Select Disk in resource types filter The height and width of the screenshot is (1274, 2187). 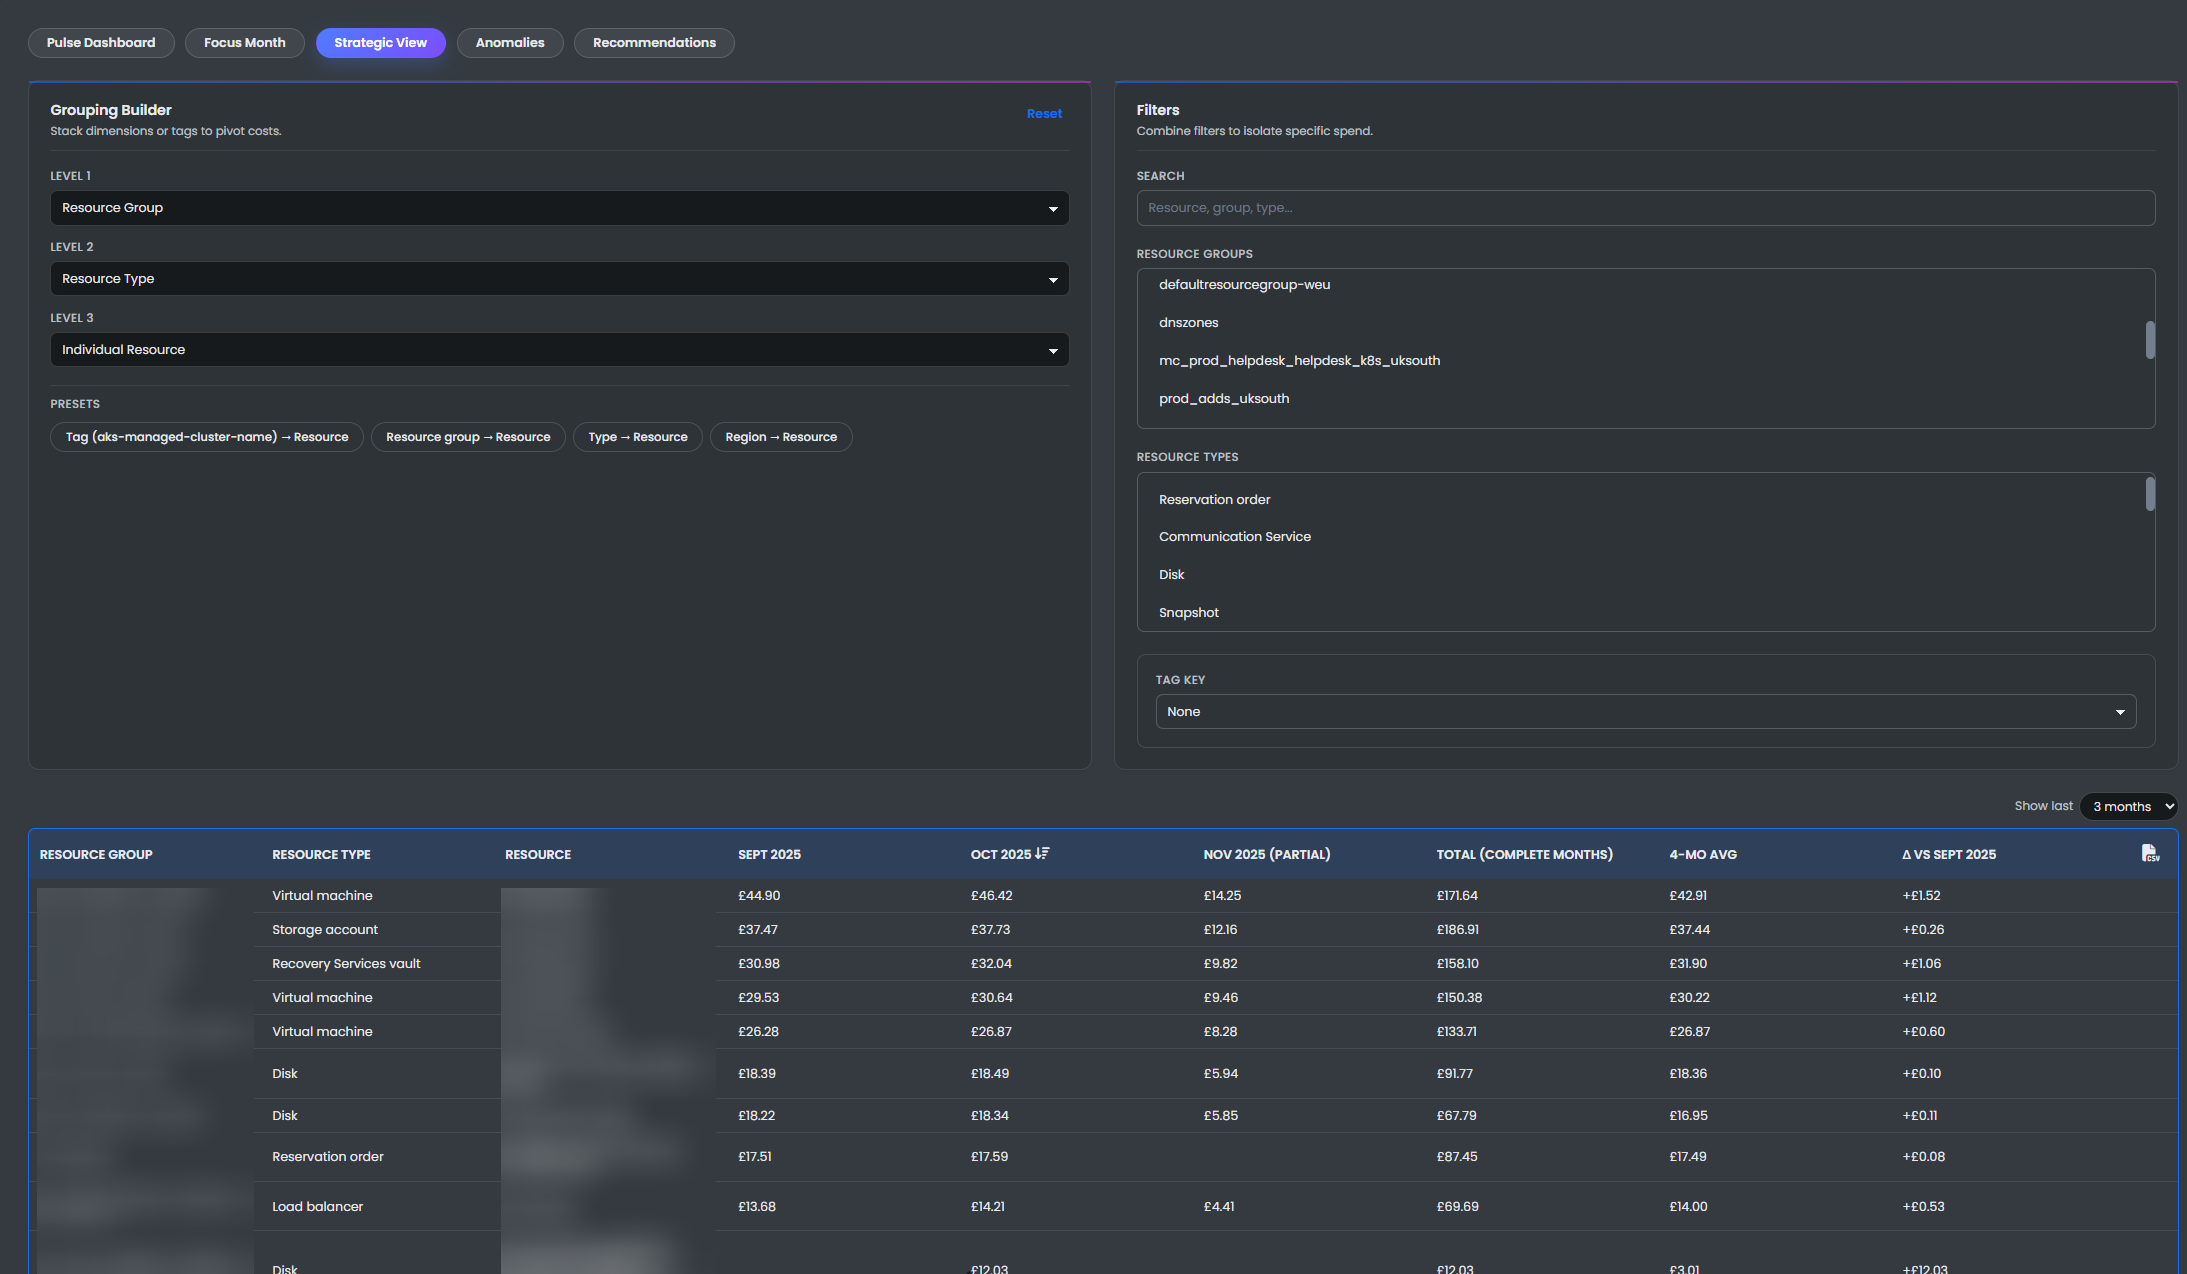(1171, 575)
